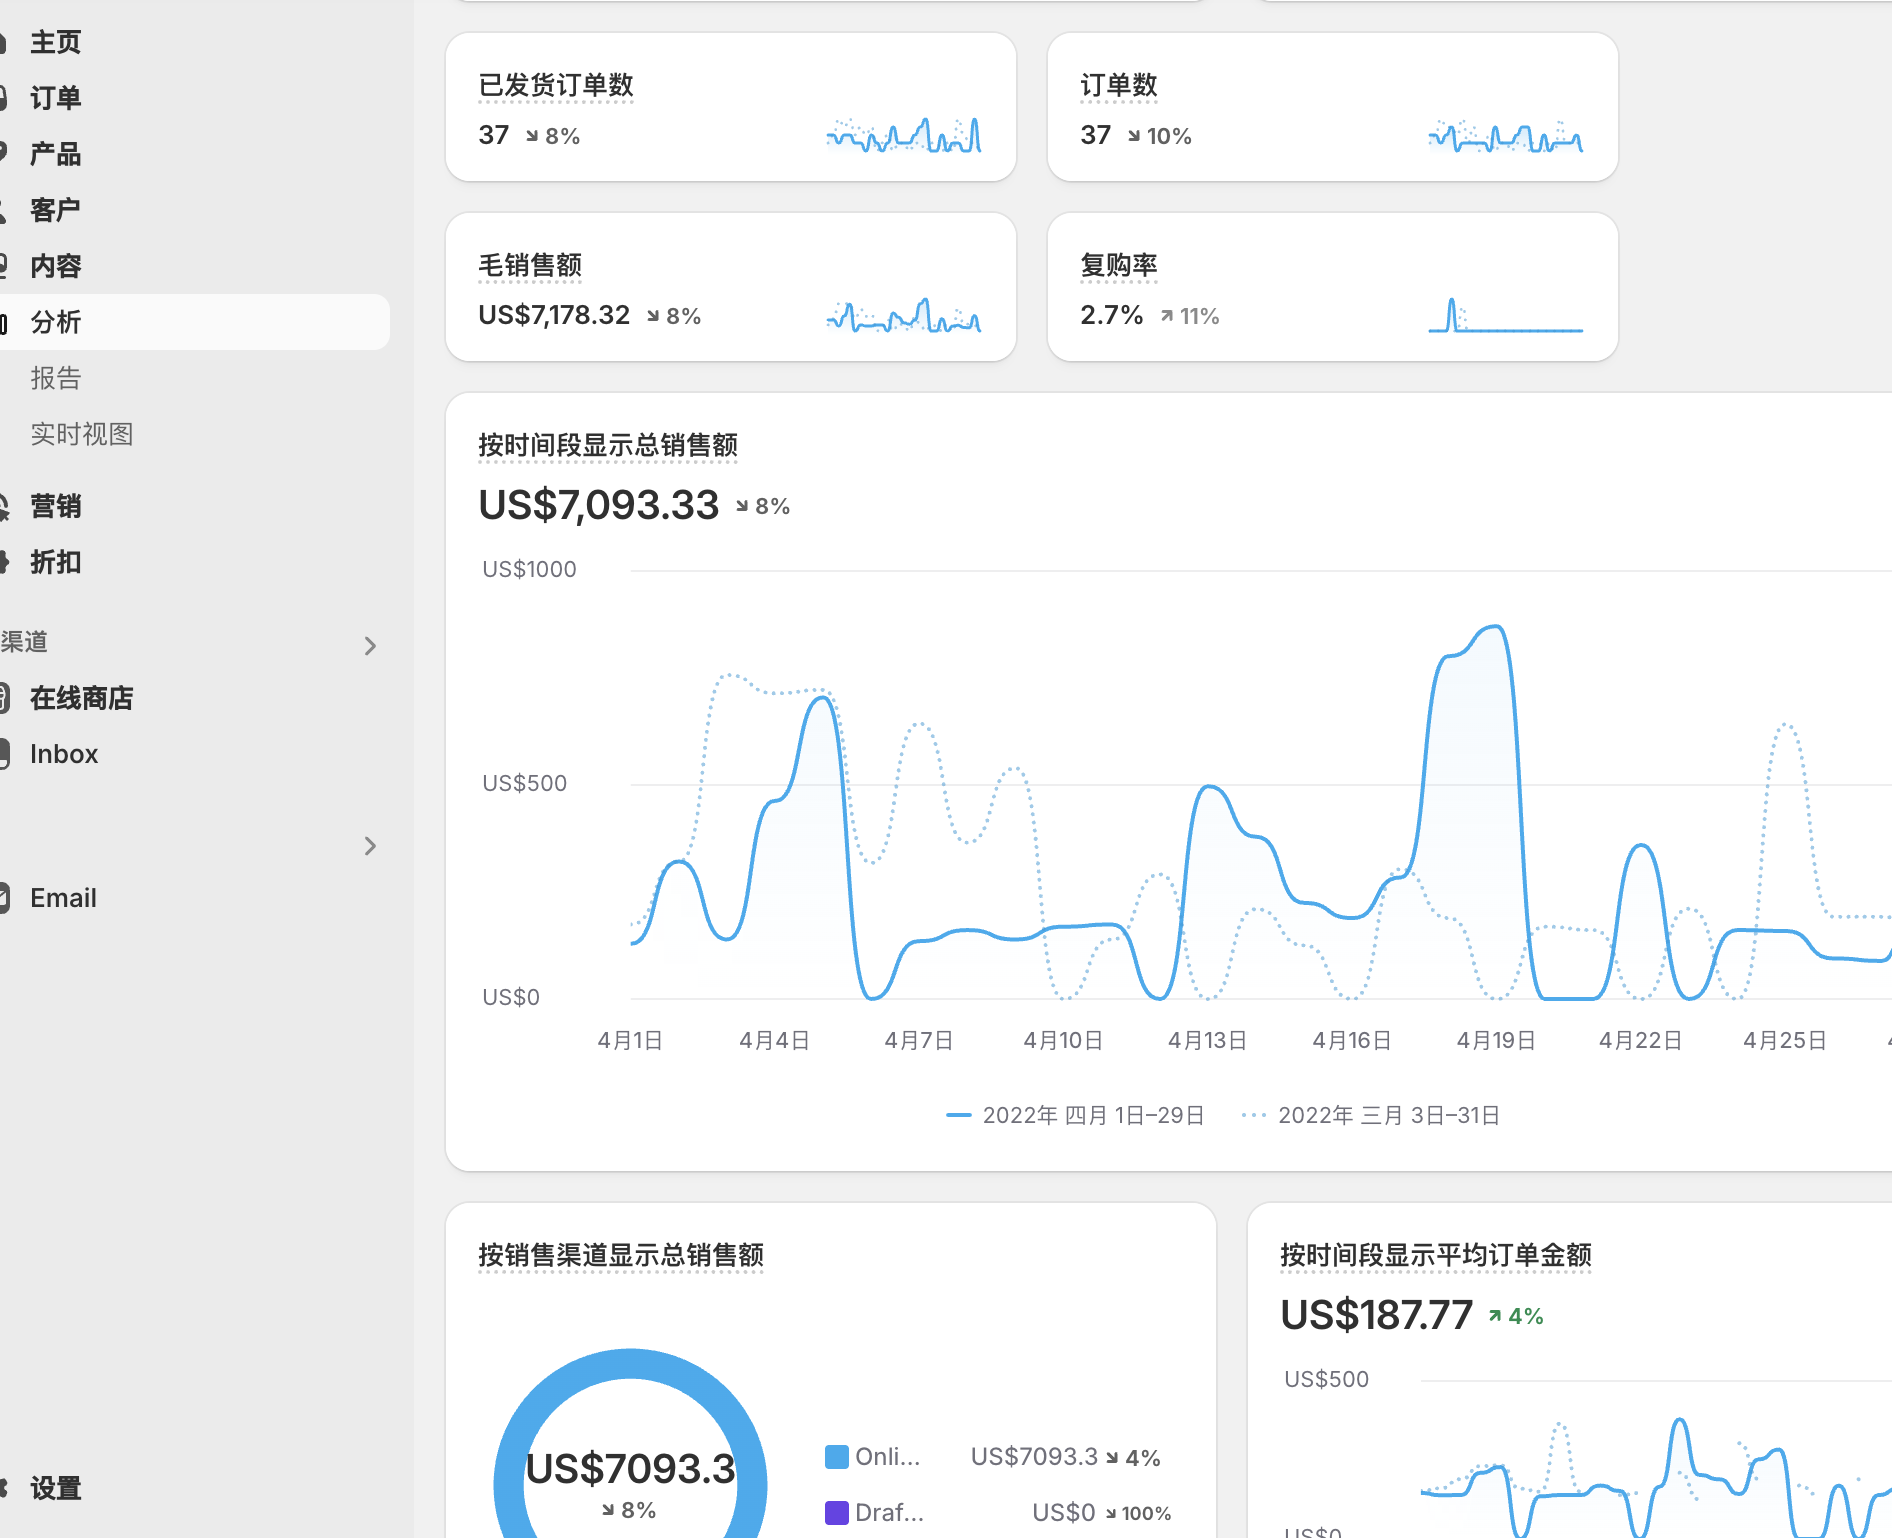The width and height of the screenshot is (1892, 1538).
Task: Click the 订单数 sparkline chart
Action: coord(1505,136)
